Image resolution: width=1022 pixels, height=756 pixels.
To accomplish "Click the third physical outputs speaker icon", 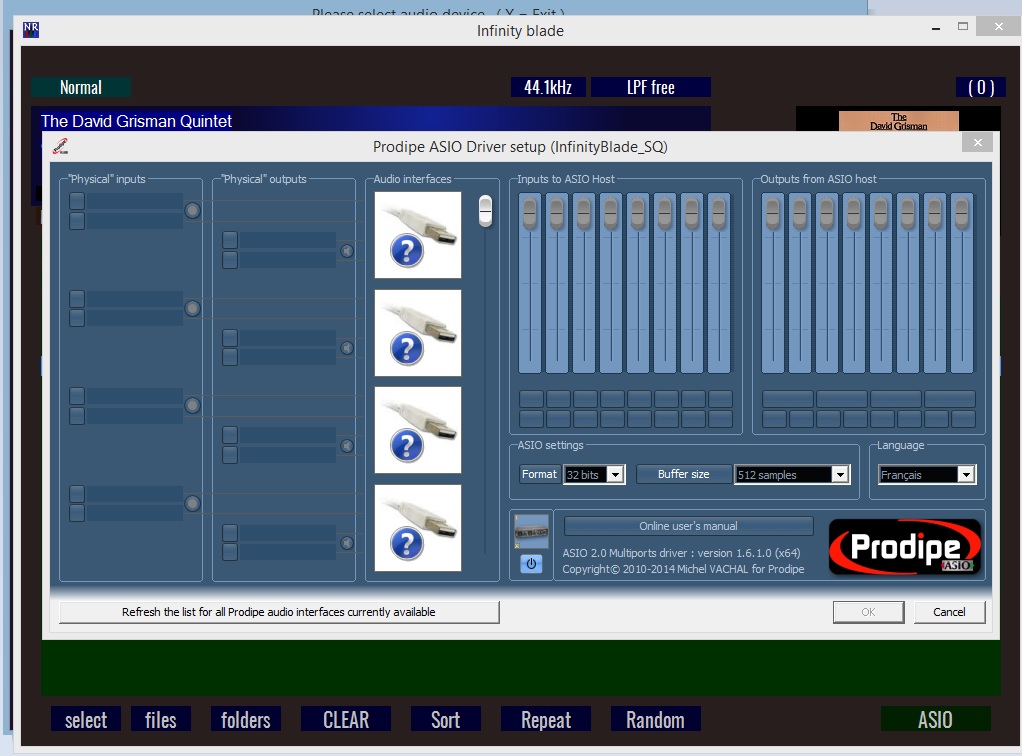I will coord(347,446).
